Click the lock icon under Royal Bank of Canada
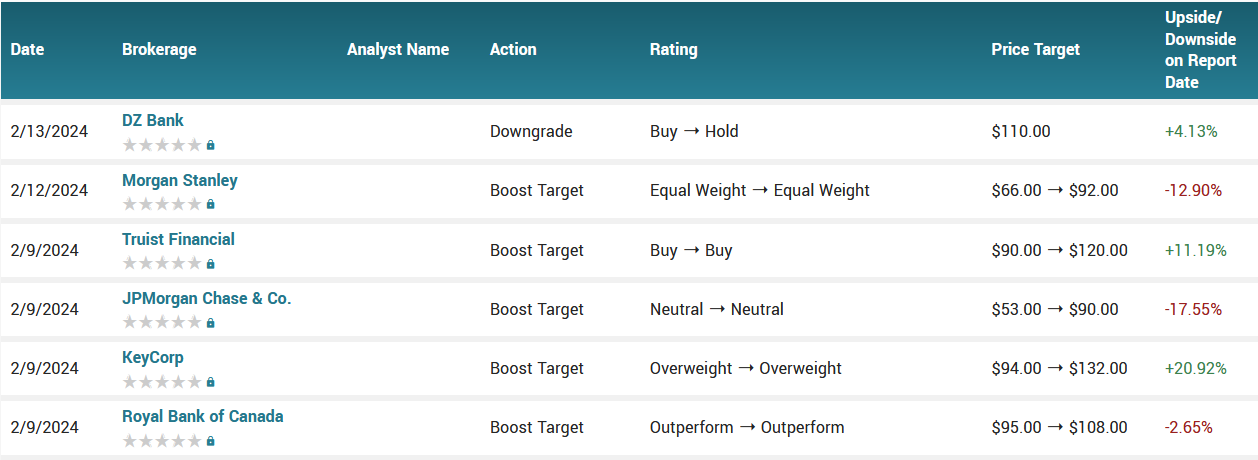This screenshot has height=460, width=1258. 210,441
